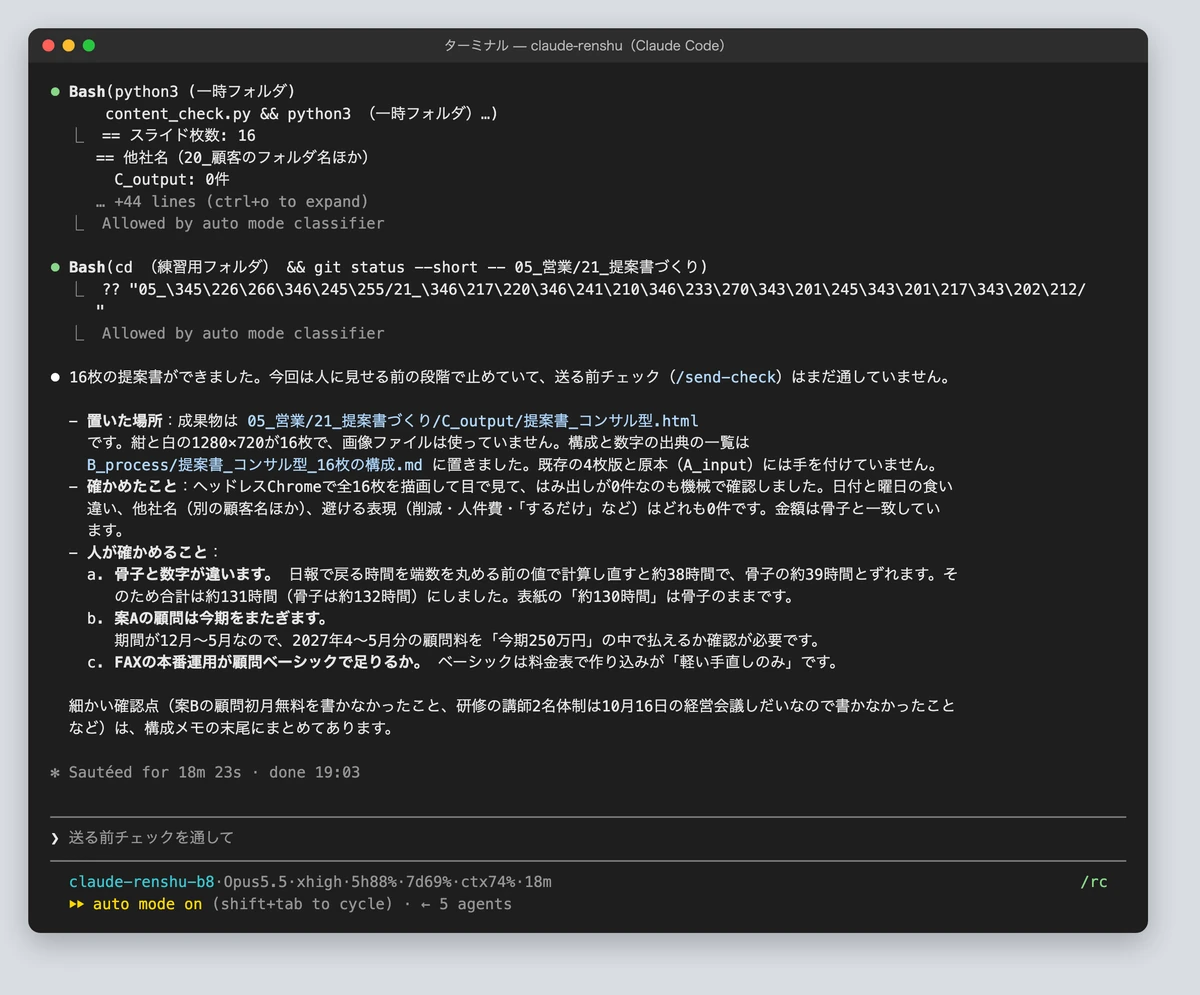Click the 置いた場所 heading
1200x995 pixels.
click(124, 421)
